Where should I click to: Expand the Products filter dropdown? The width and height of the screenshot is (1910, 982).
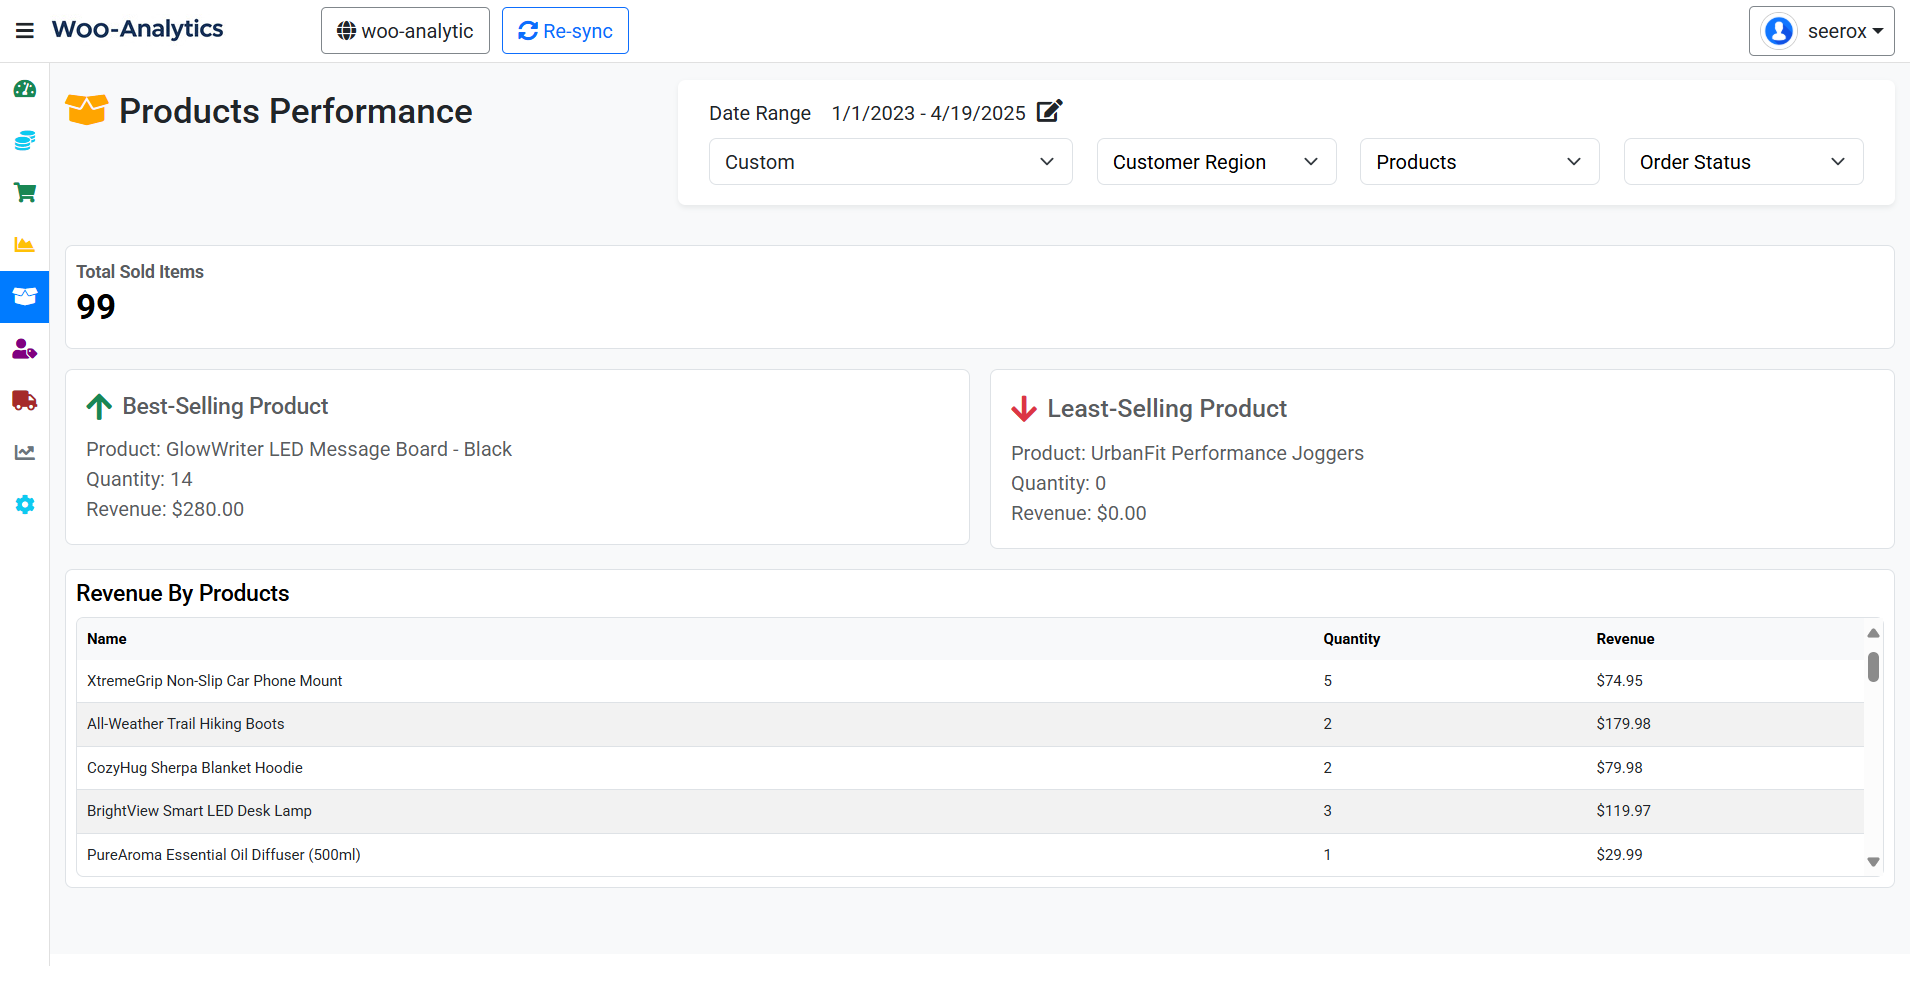coord(1478,161)
